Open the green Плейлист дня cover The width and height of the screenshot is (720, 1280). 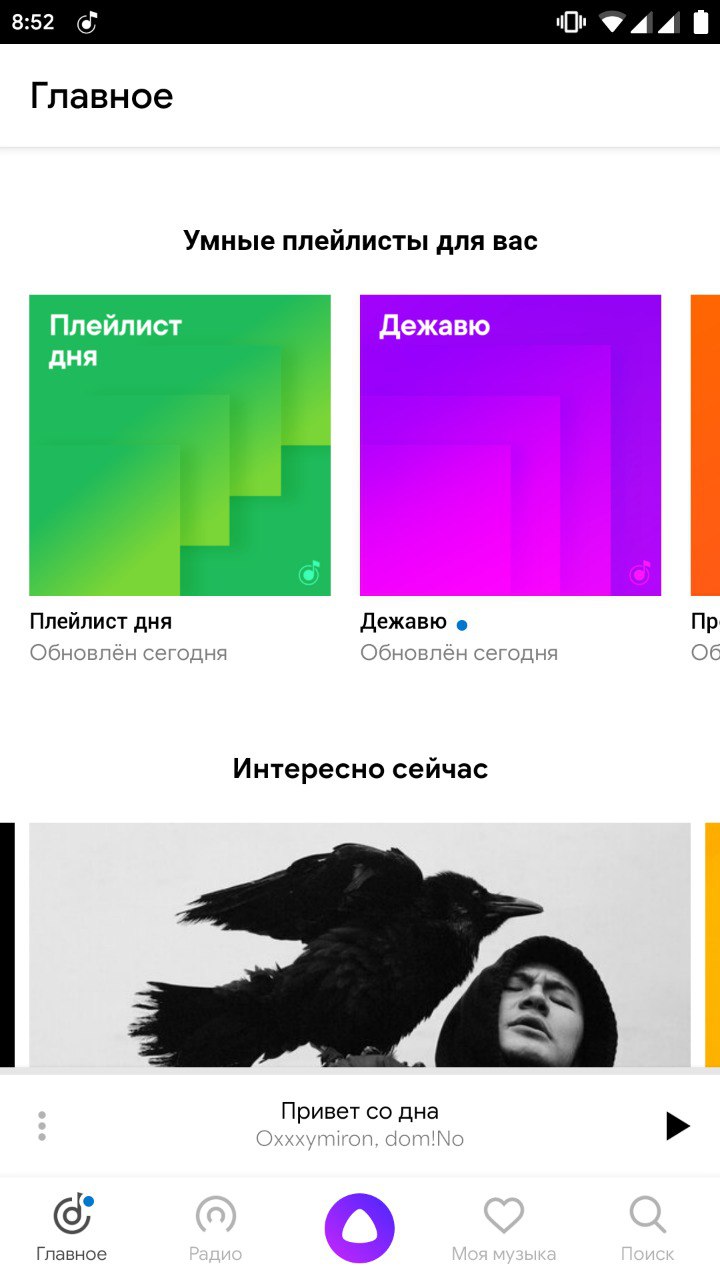pyautogui.click(x=180, y=445)
